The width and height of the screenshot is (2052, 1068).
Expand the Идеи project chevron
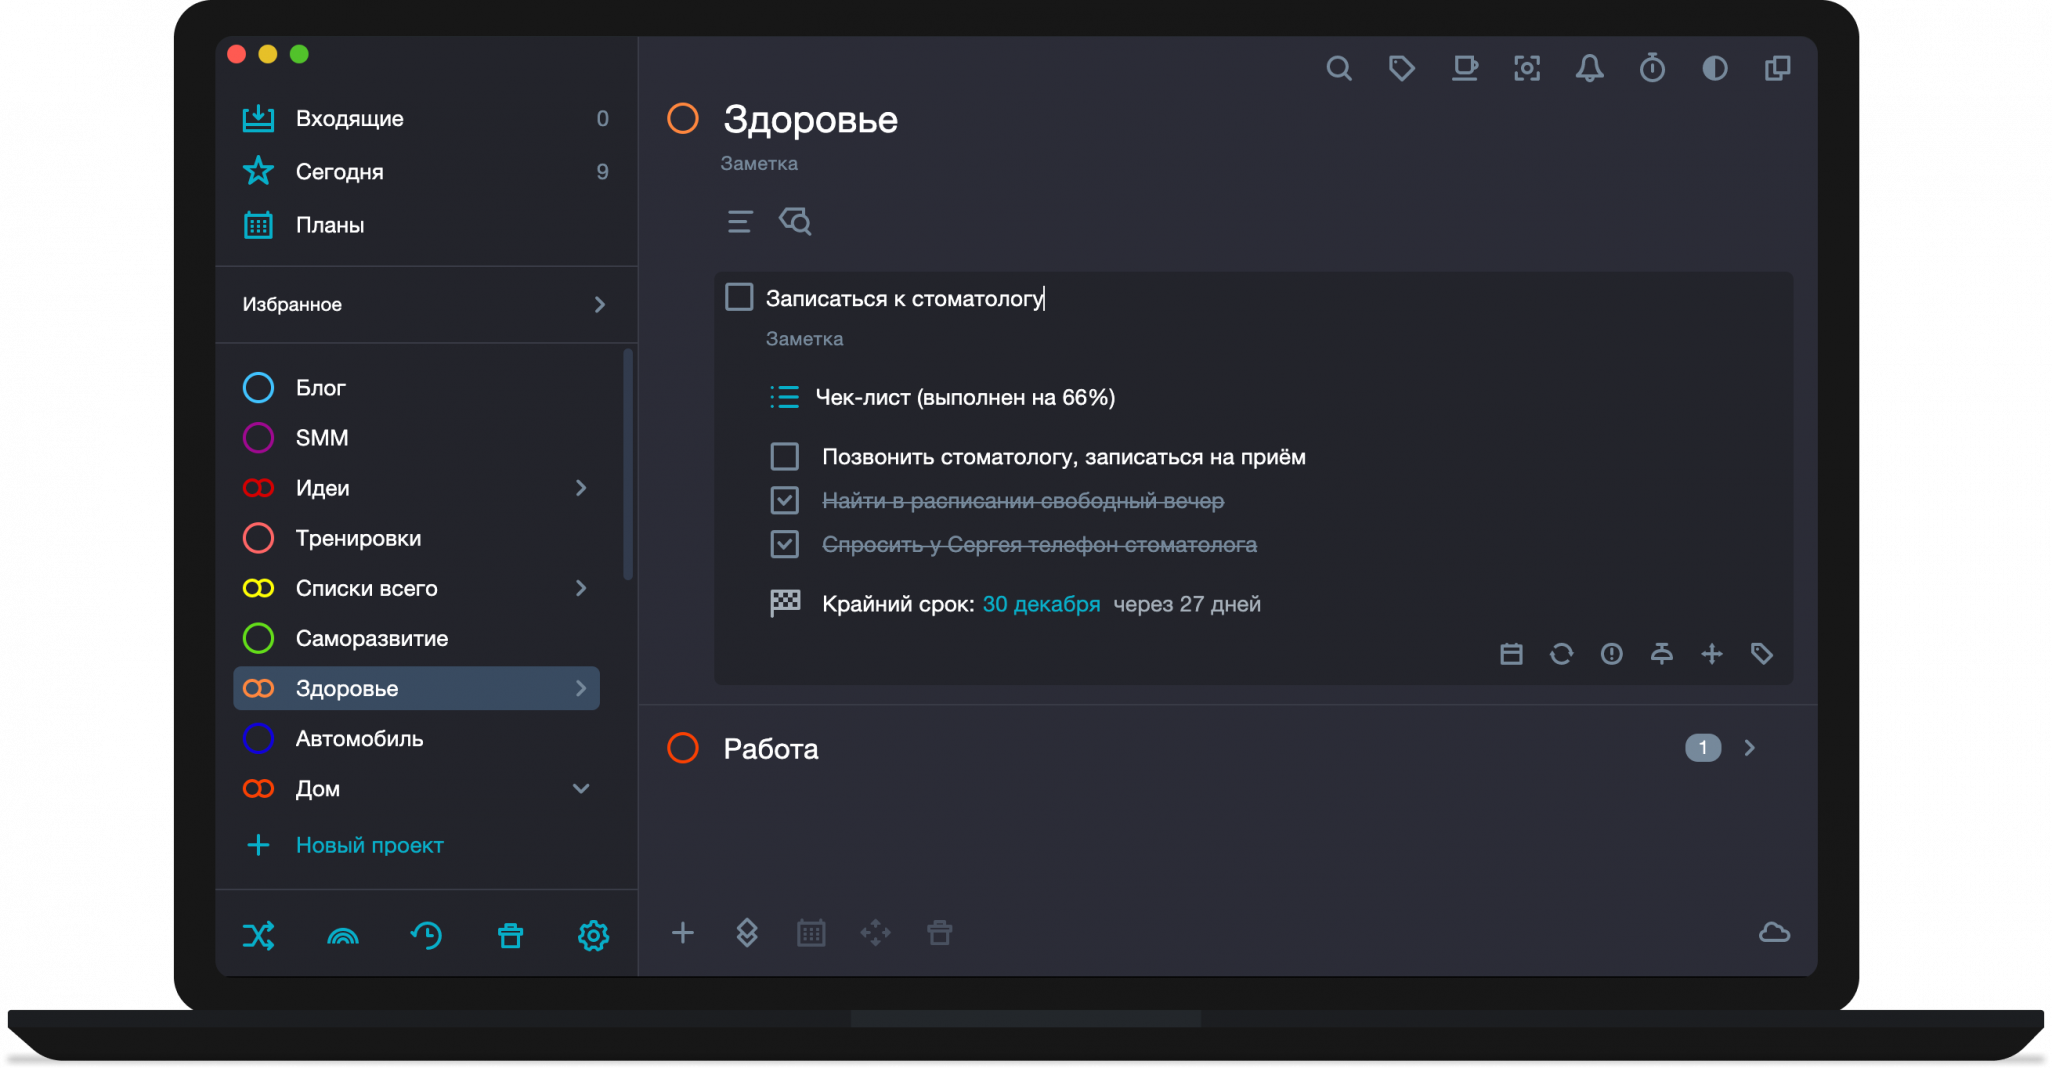point(581,488)
